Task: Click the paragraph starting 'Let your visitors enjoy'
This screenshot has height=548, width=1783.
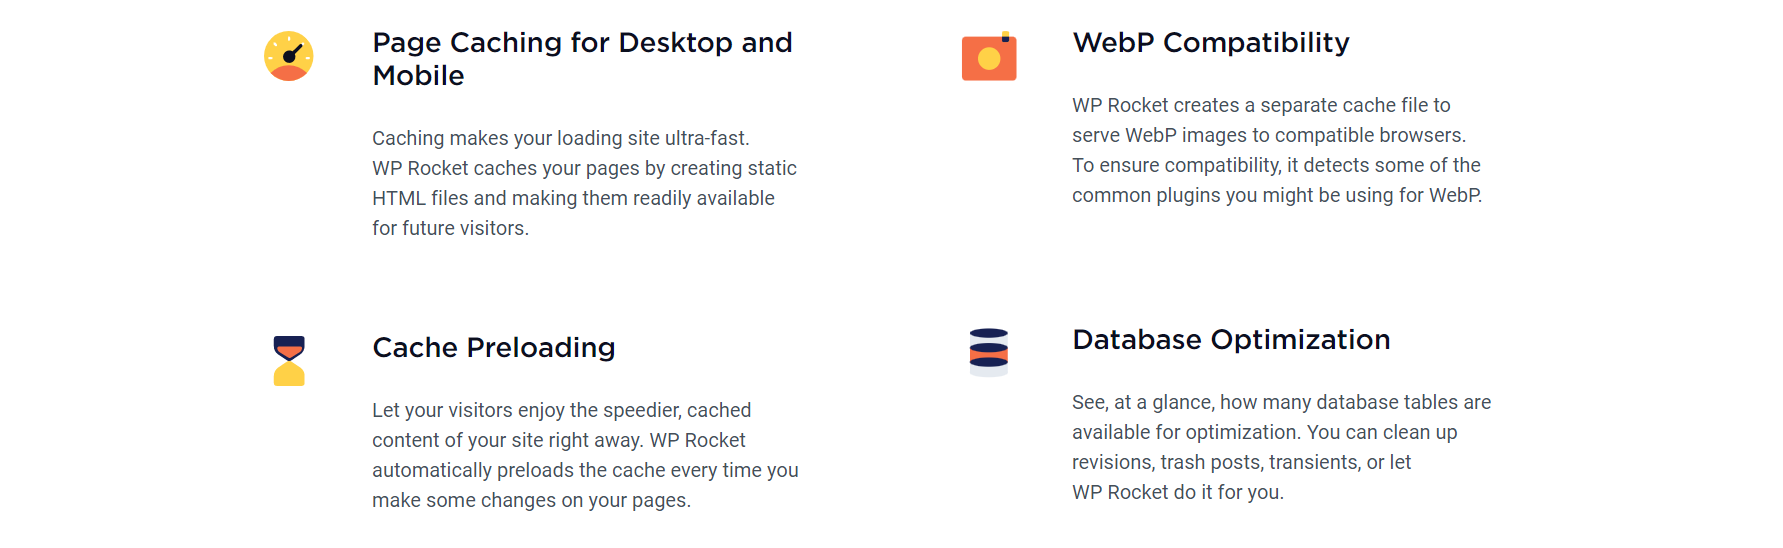Action: tap(584, 455)
